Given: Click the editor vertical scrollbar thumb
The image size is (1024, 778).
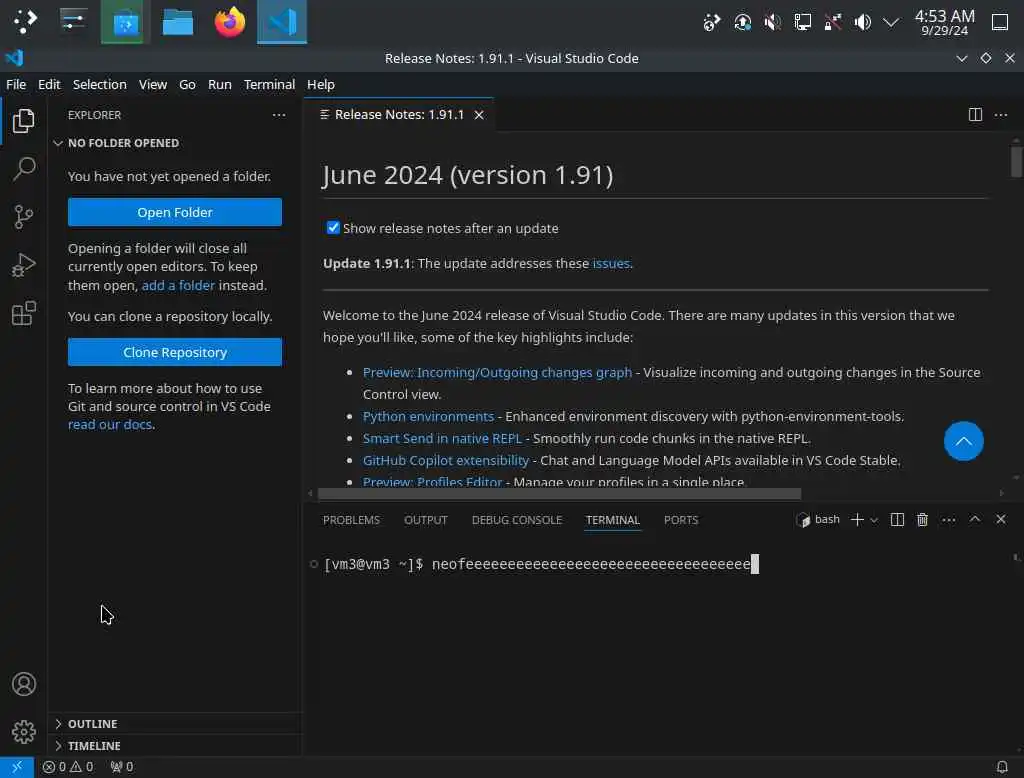Looking at the screenshot, I should point(1016,161).
